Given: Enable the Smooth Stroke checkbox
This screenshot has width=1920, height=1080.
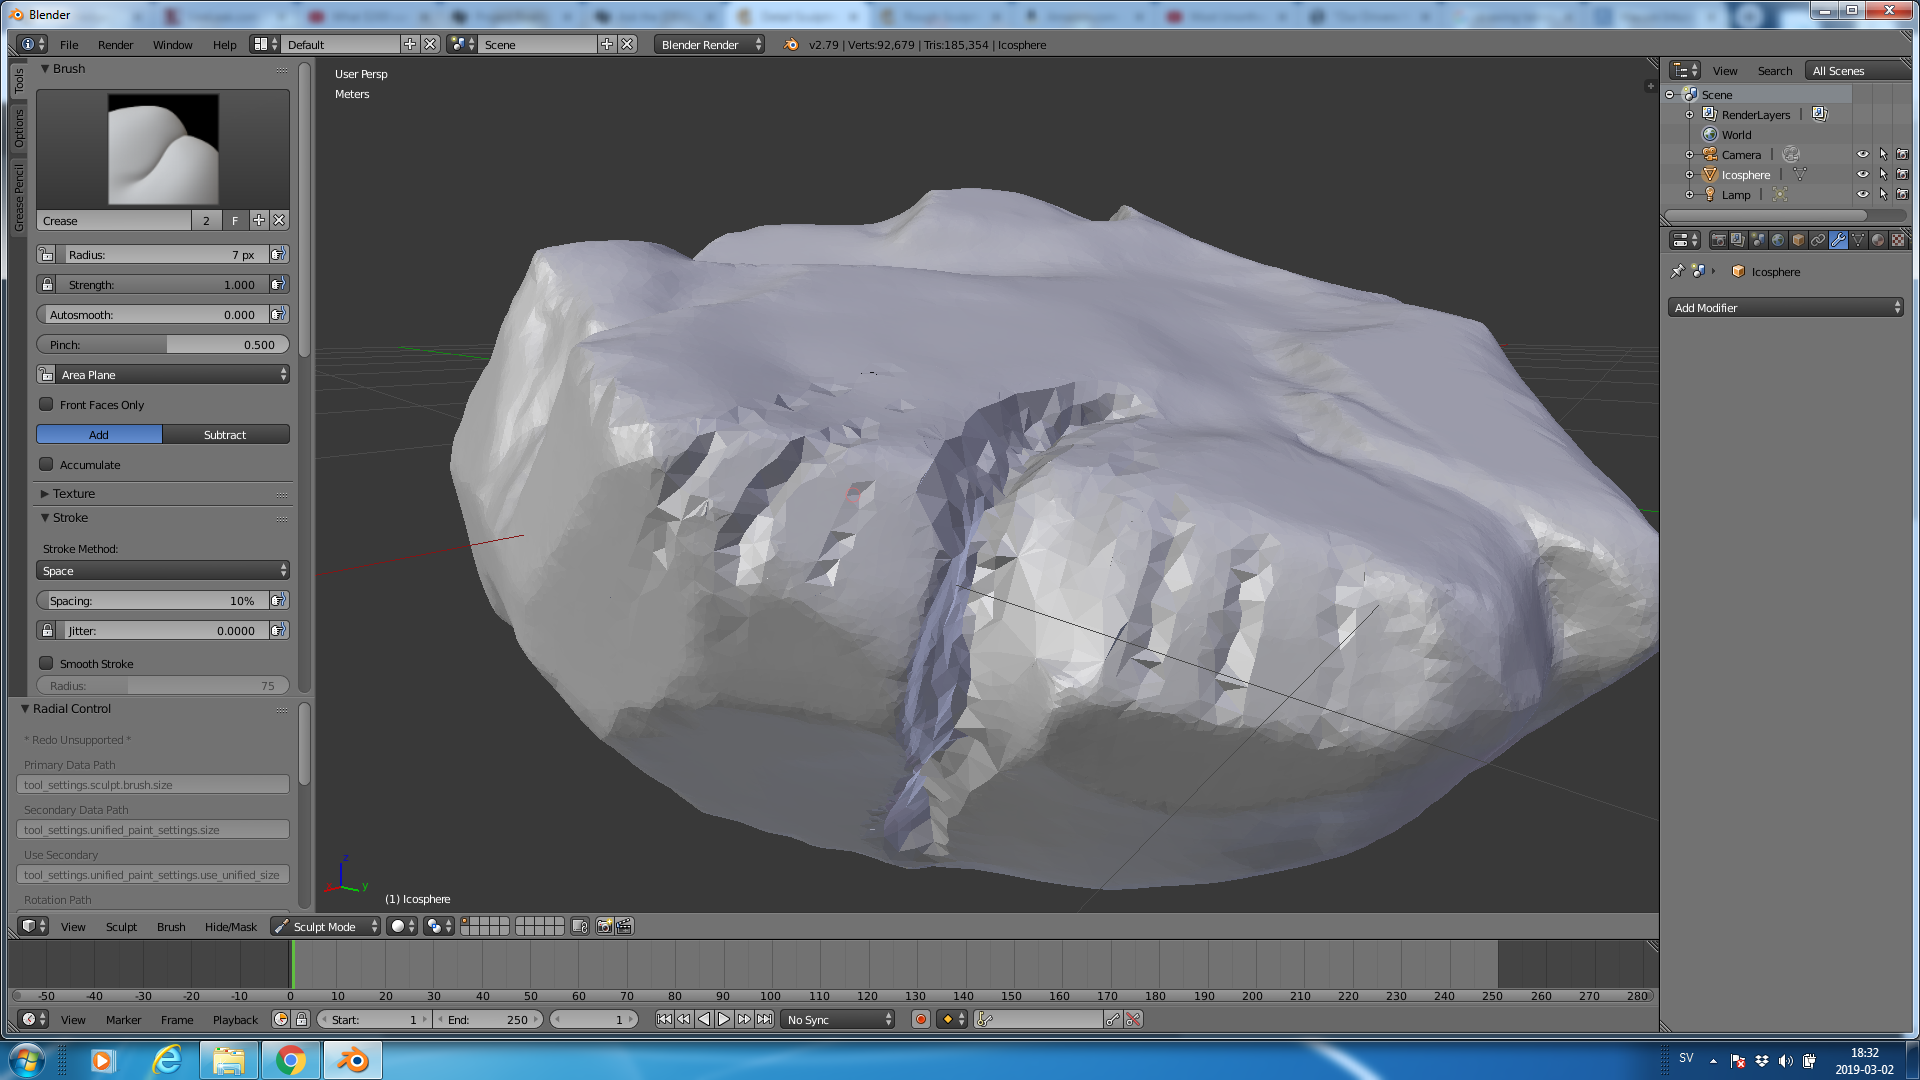Looking at the screenshot, I should pyautogui.click(x=46, y=664).
